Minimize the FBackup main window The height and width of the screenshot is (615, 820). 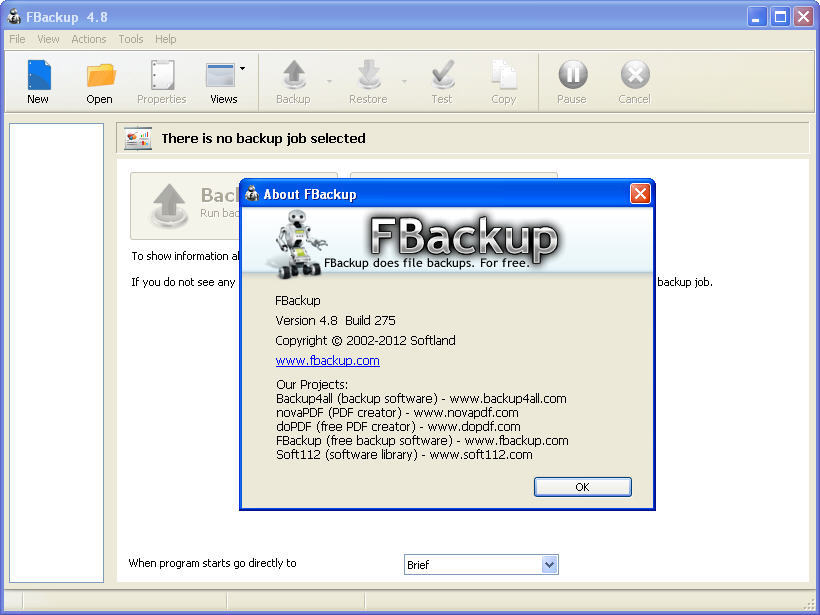[x=756, y=17]
